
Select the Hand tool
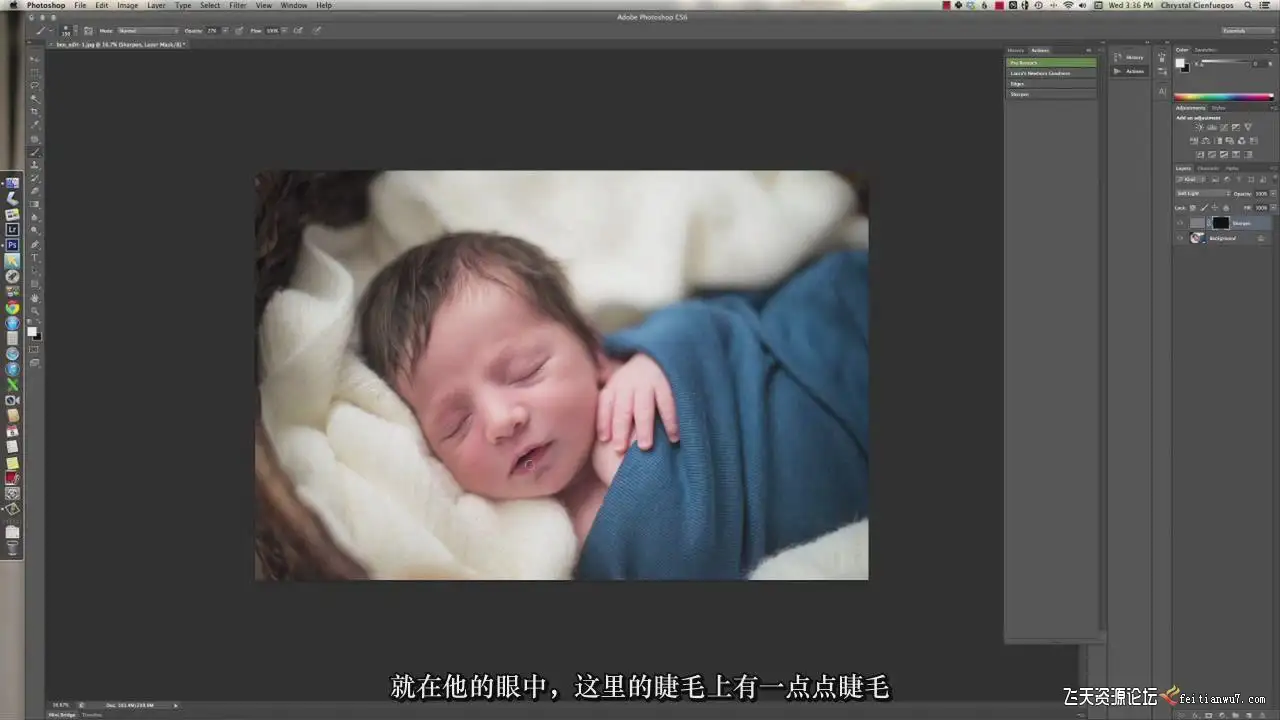click(x=35, y=298)
